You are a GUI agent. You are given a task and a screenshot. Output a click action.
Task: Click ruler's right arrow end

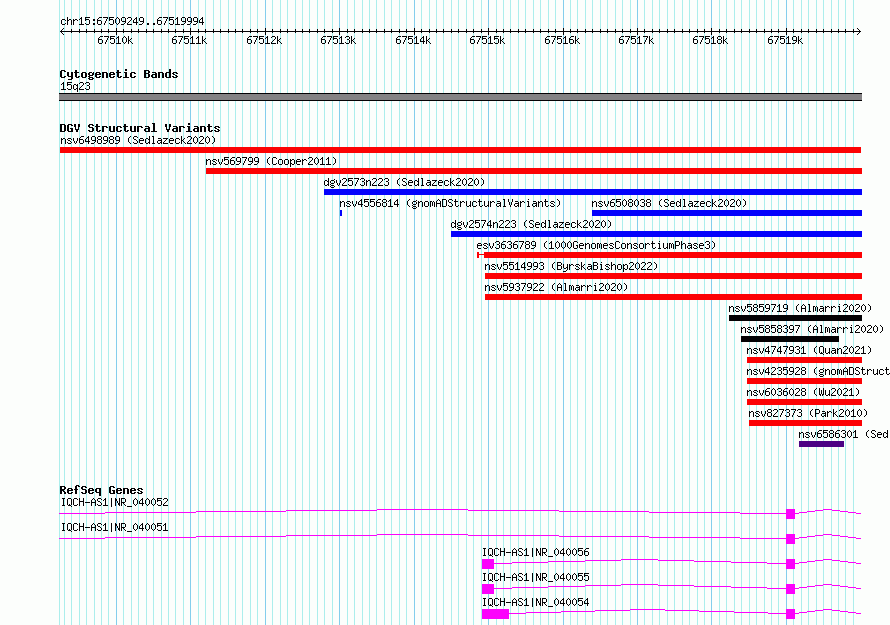tap(858, 32)
